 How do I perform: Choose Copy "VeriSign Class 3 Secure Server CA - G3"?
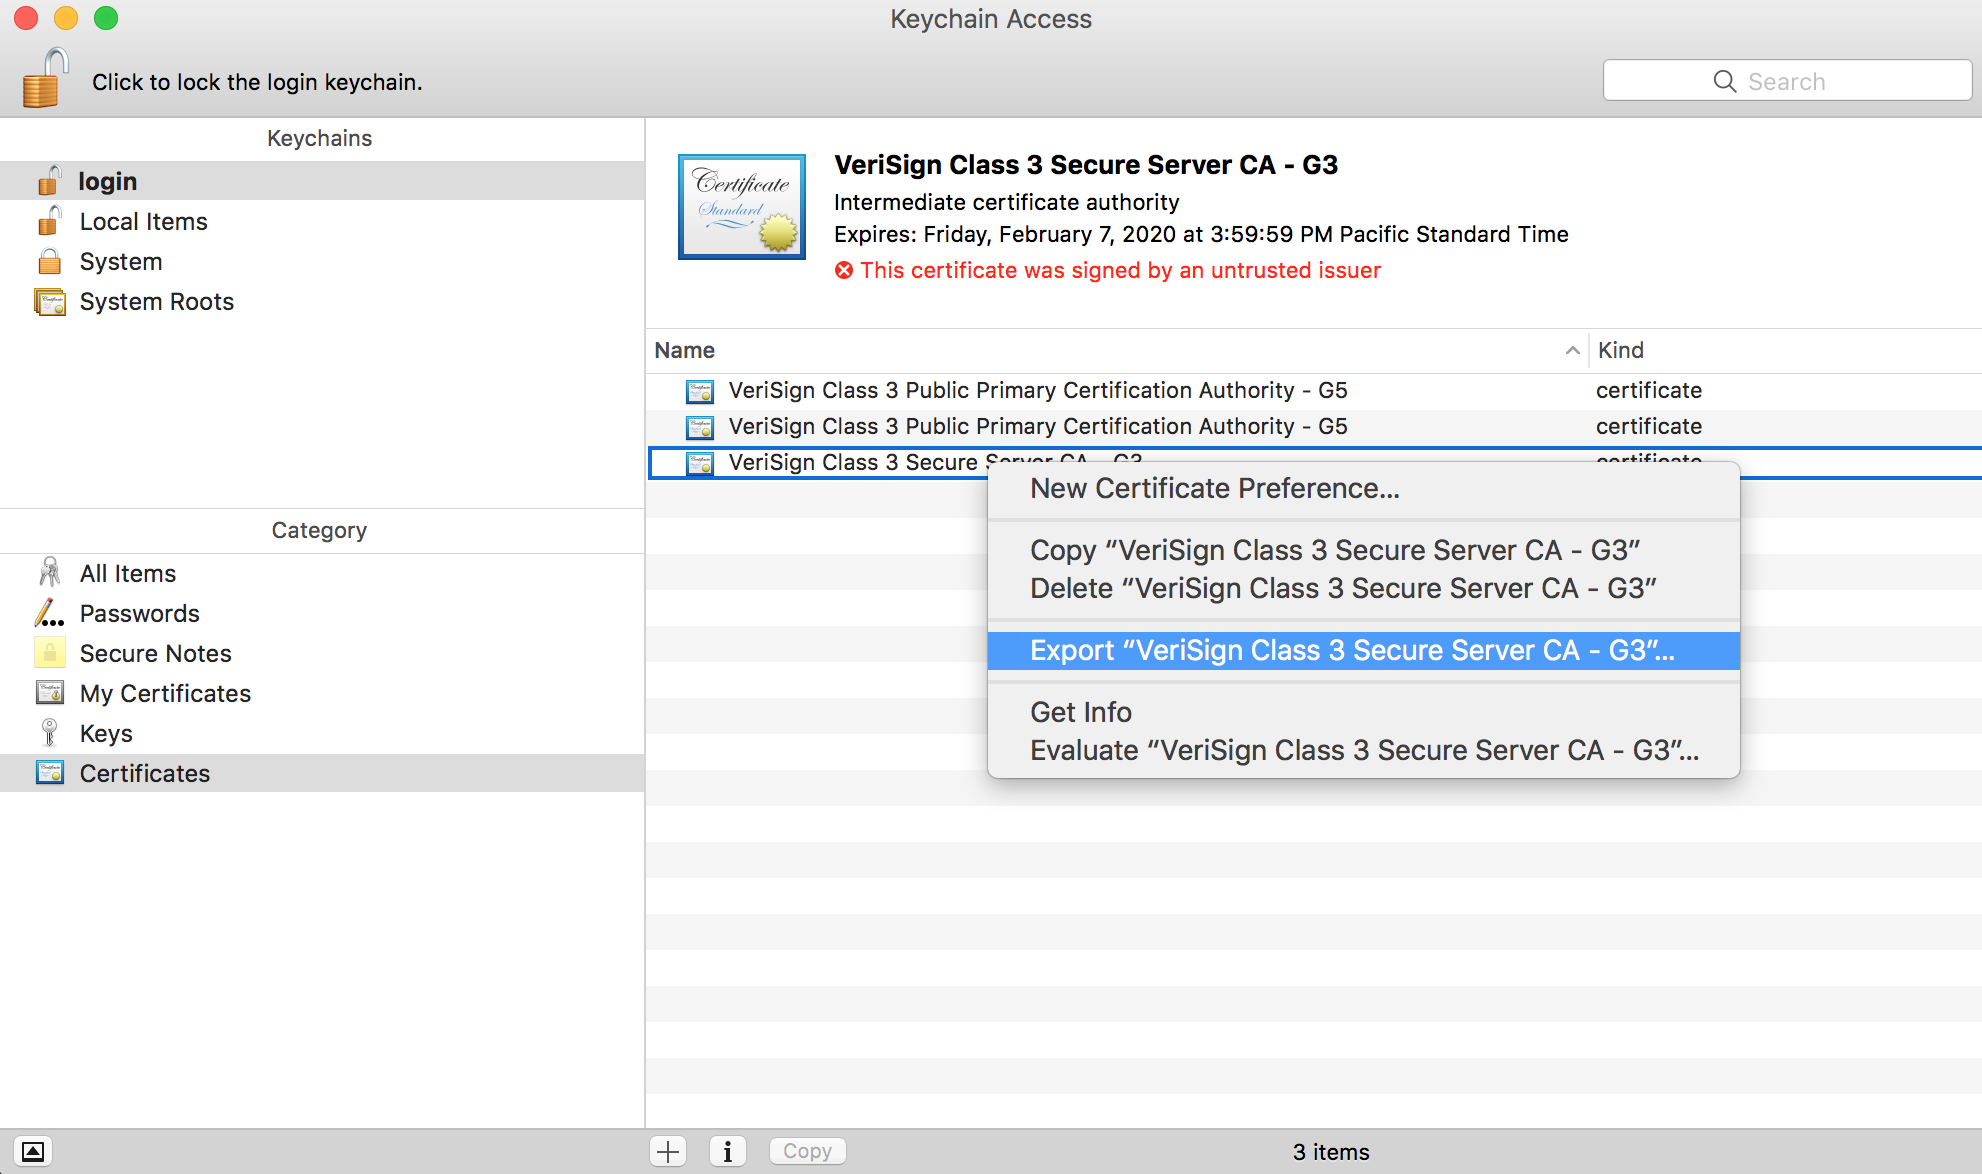pyautogui.click(x=1363, y=550)
